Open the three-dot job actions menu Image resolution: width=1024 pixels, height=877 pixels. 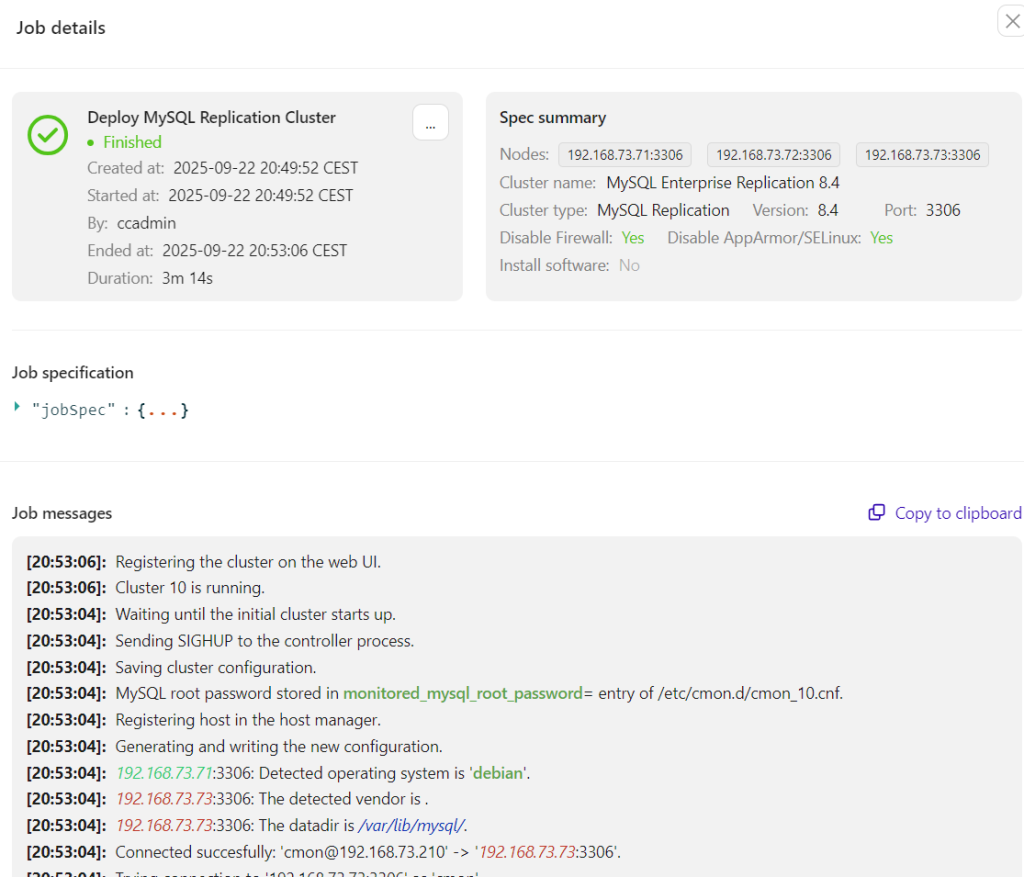(430, 123)
